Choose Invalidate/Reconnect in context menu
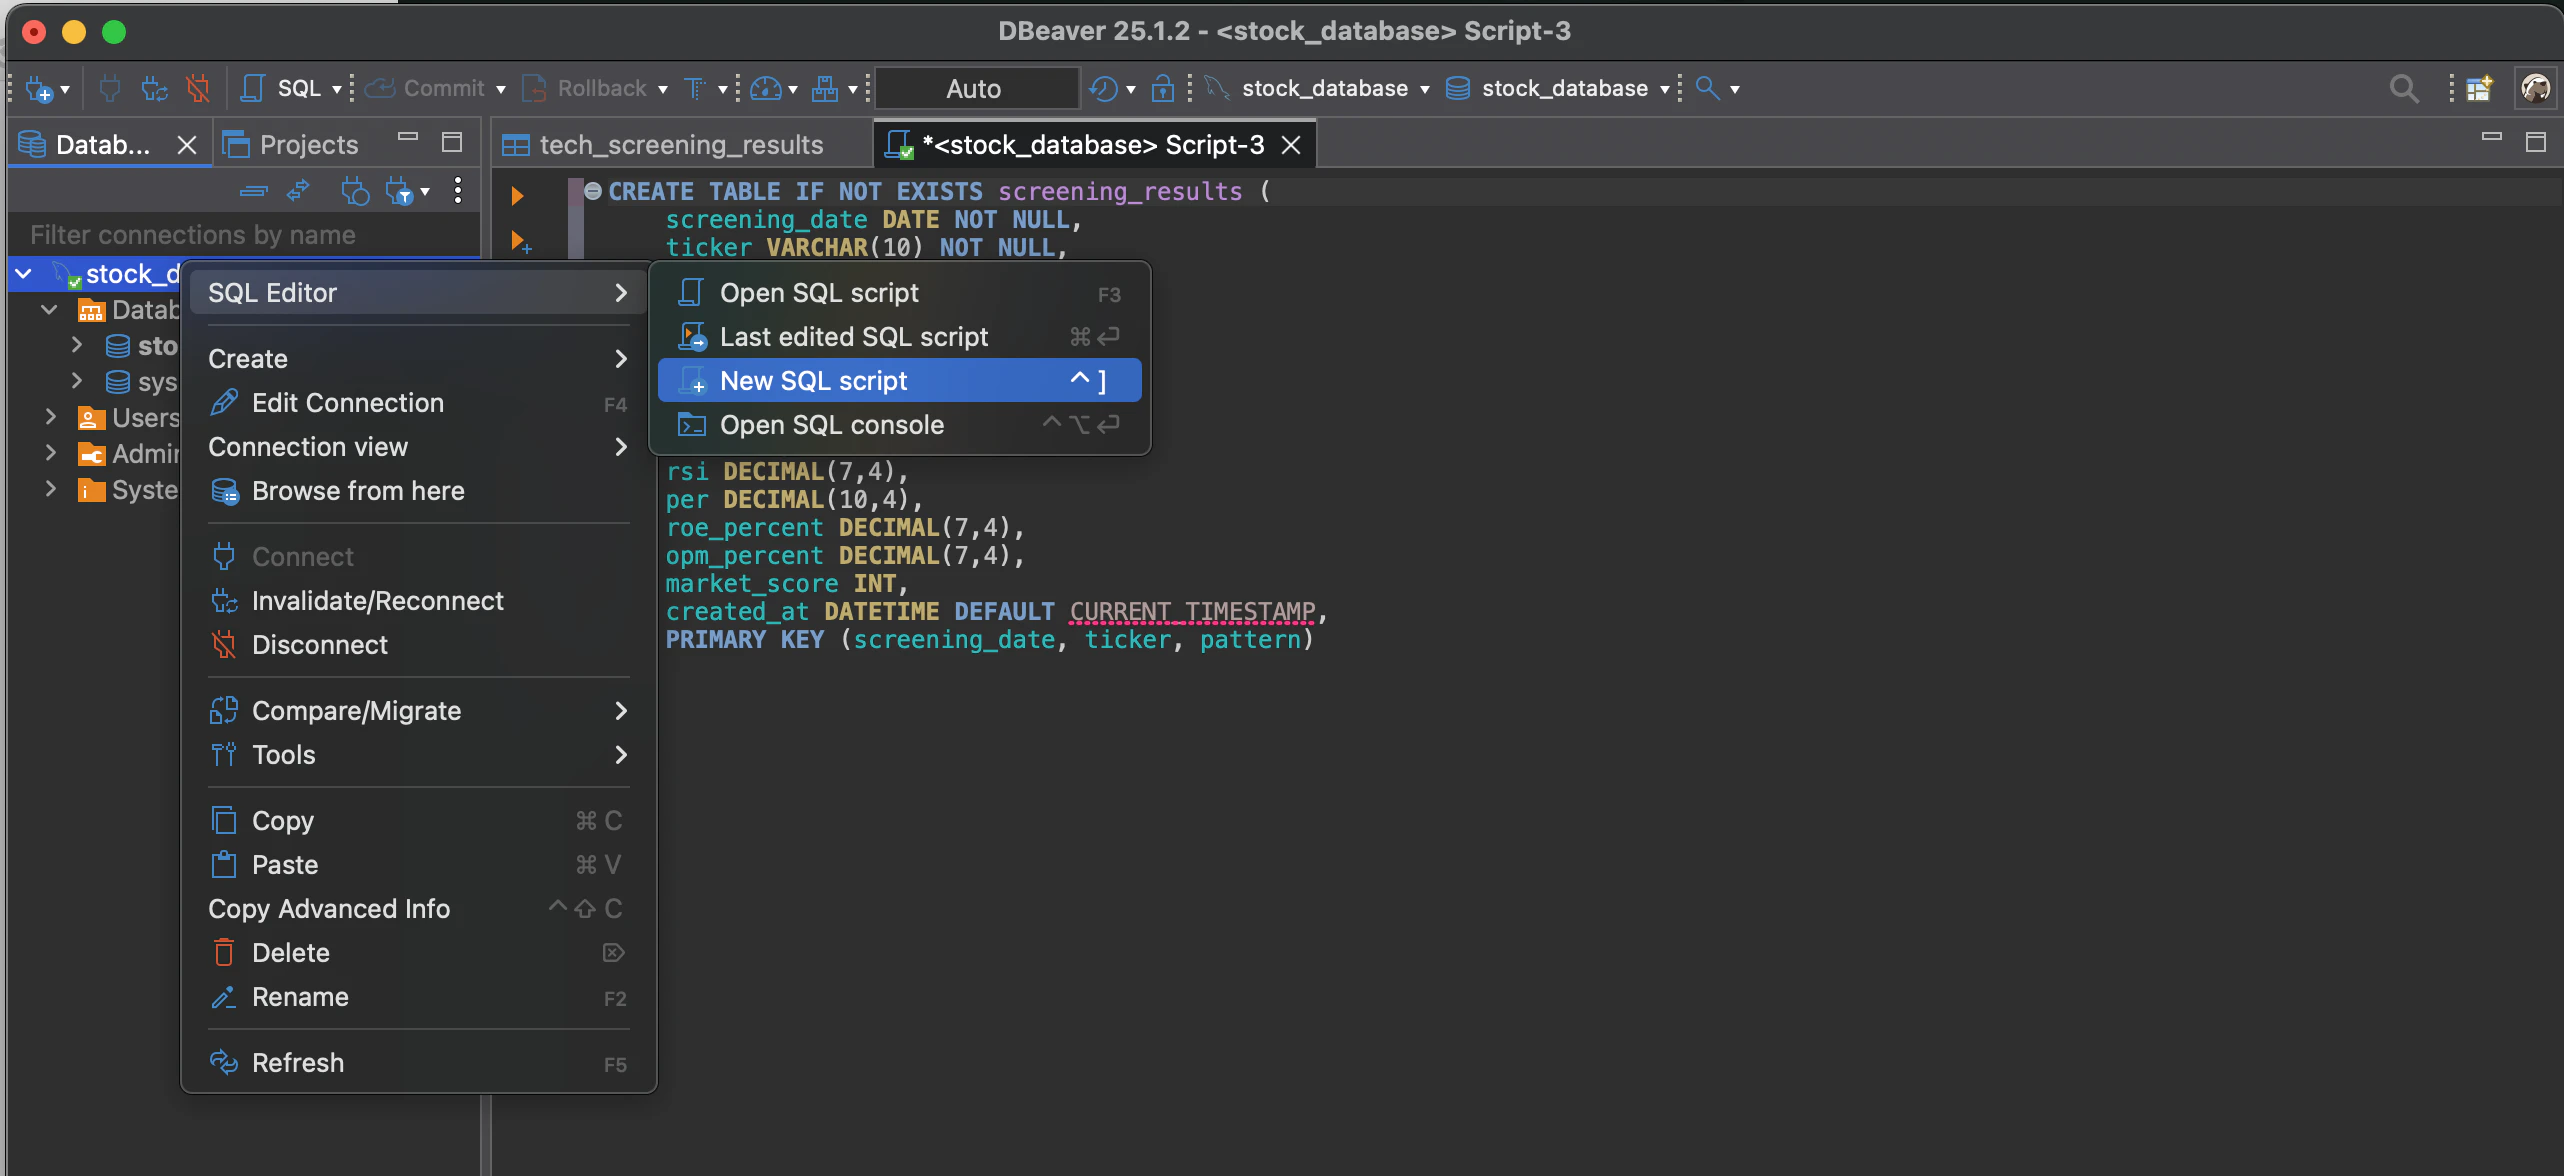 coord(418,601)
